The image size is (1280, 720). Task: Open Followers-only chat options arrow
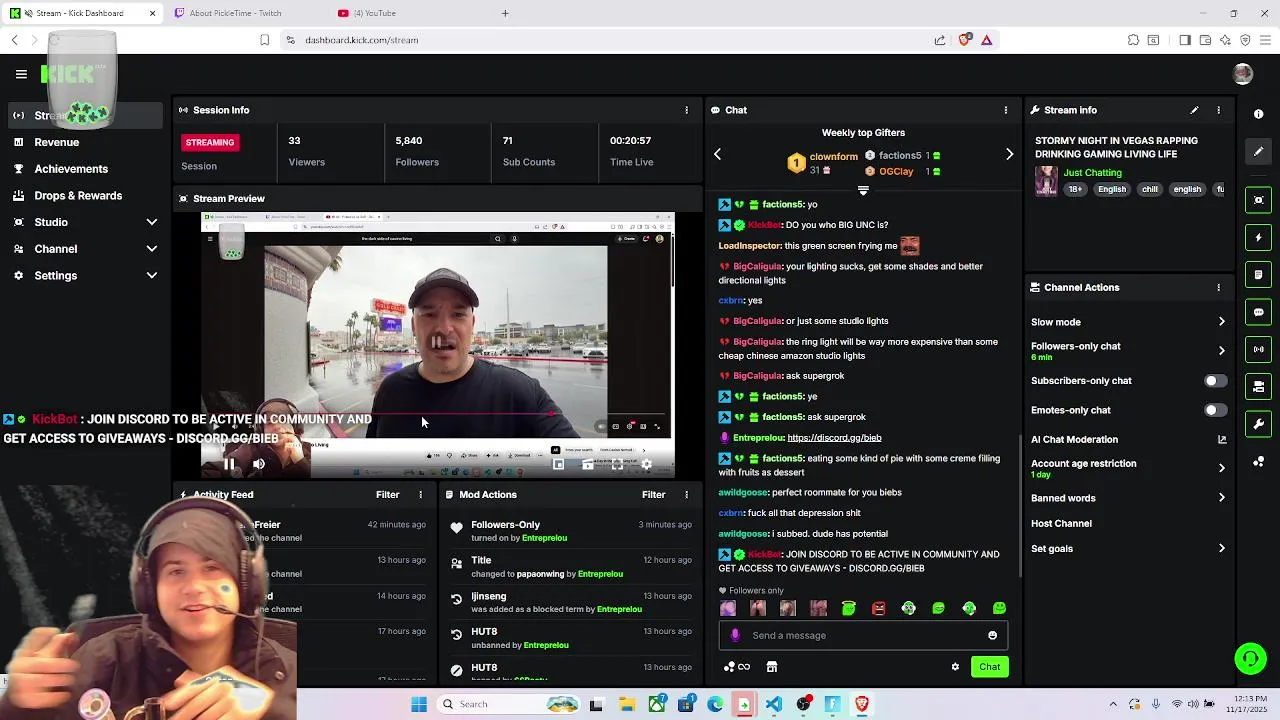pyautogui.click(x=1221, y=351)
